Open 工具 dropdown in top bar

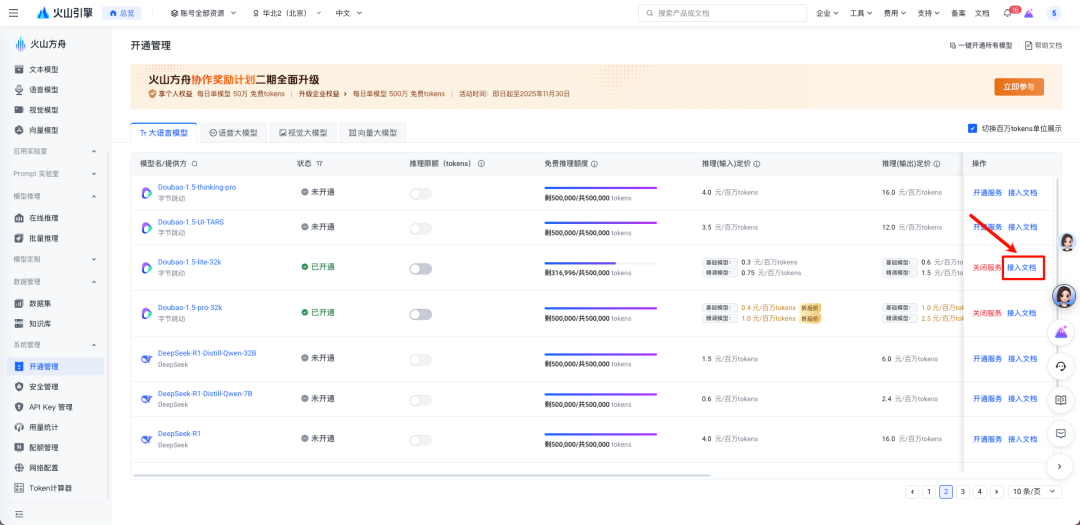coord(861,13)
